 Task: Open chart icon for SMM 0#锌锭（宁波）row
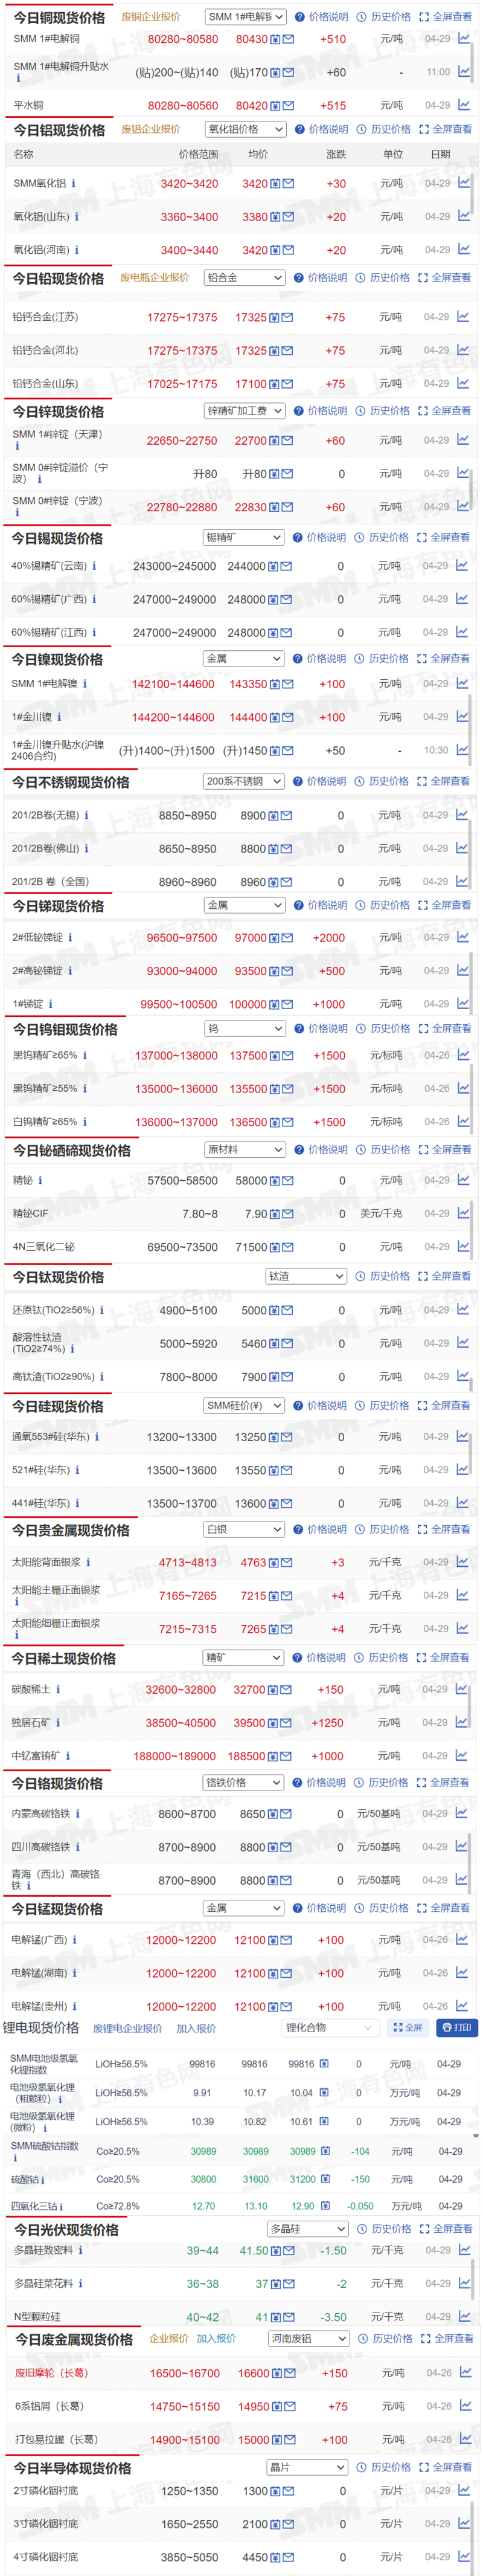tap(463, 507)
